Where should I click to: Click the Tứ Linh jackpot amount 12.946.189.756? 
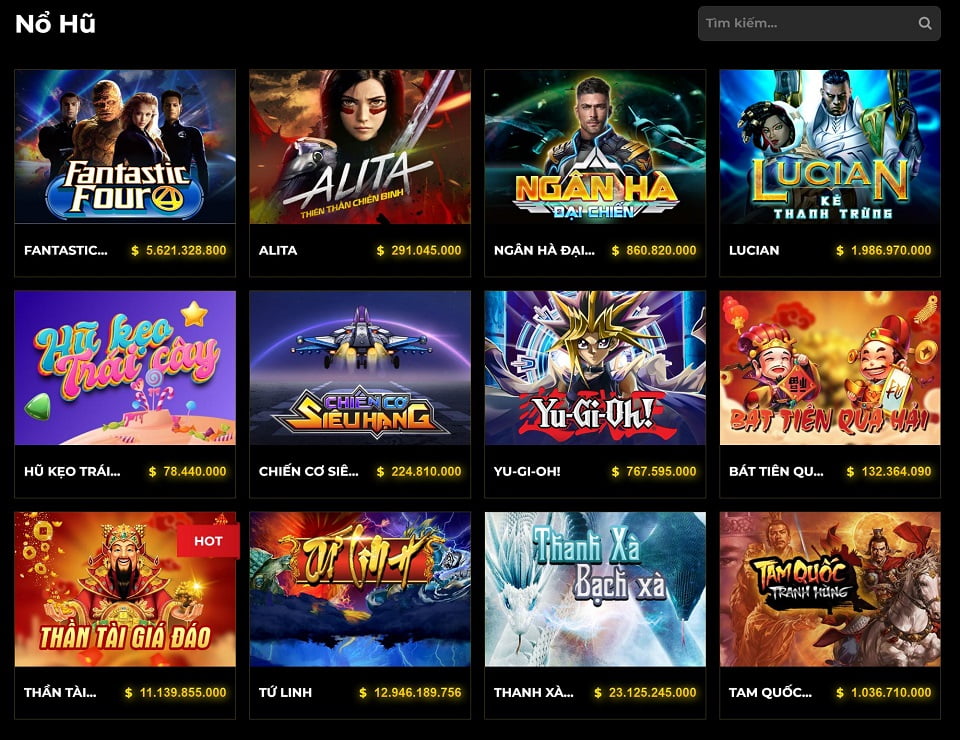click(418, 692)
